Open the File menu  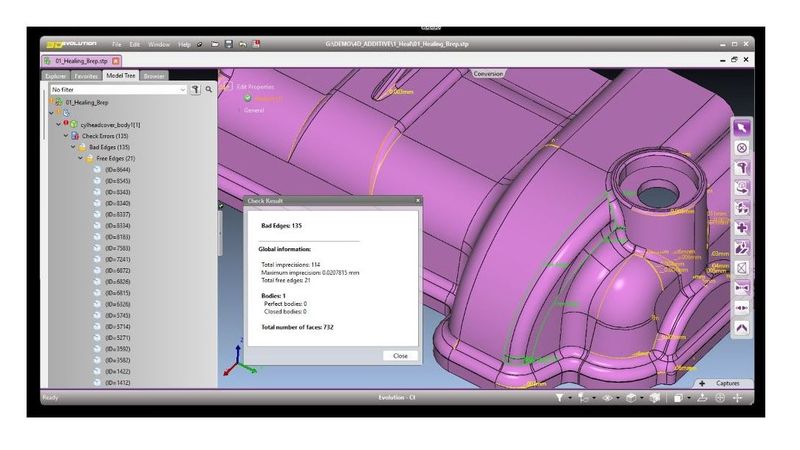[x=117, y=44]
